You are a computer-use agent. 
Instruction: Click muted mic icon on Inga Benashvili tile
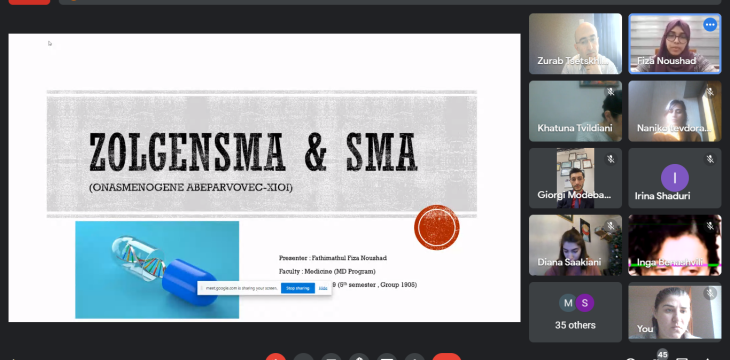click(x=710, y=226)
